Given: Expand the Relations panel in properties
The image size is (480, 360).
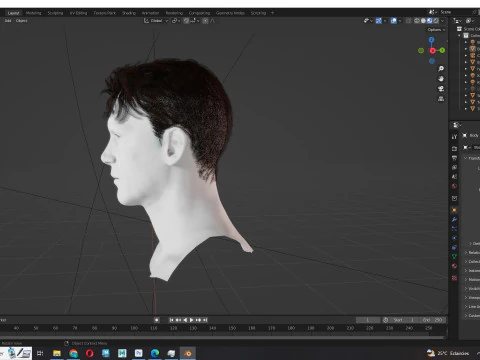Looking at the screenshot, I should 472,253.
